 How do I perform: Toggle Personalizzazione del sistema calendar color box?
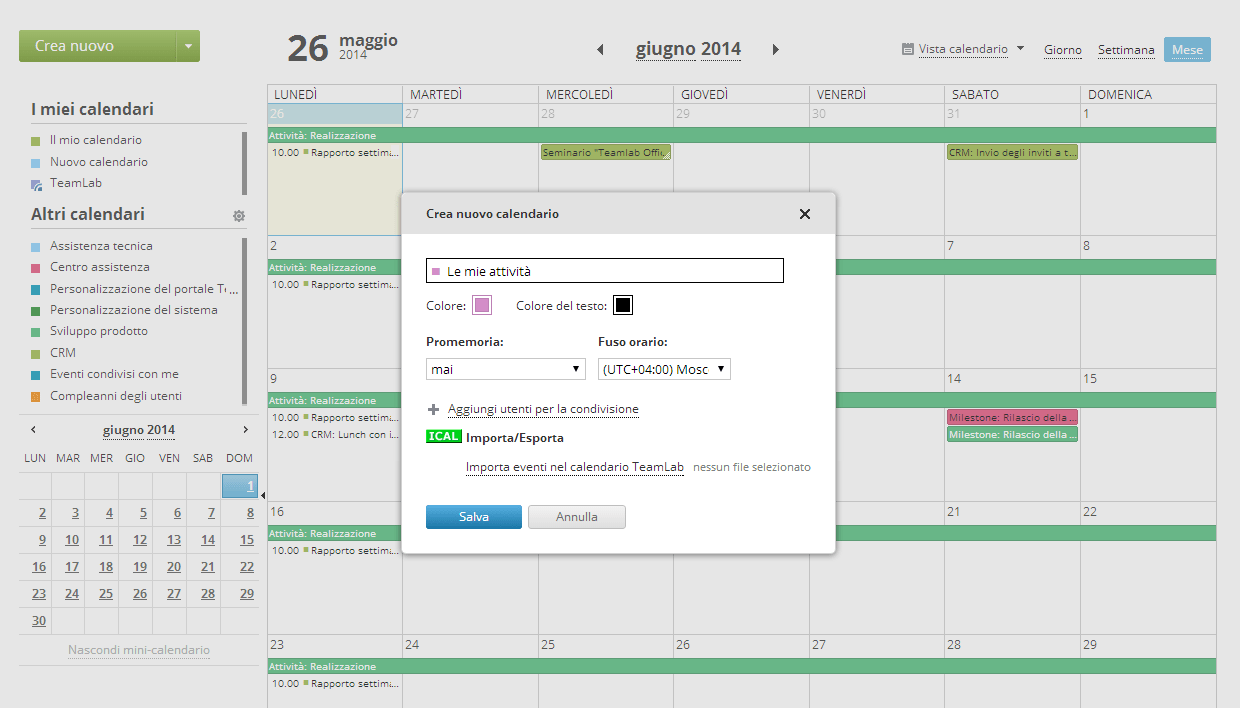[36, 311]
